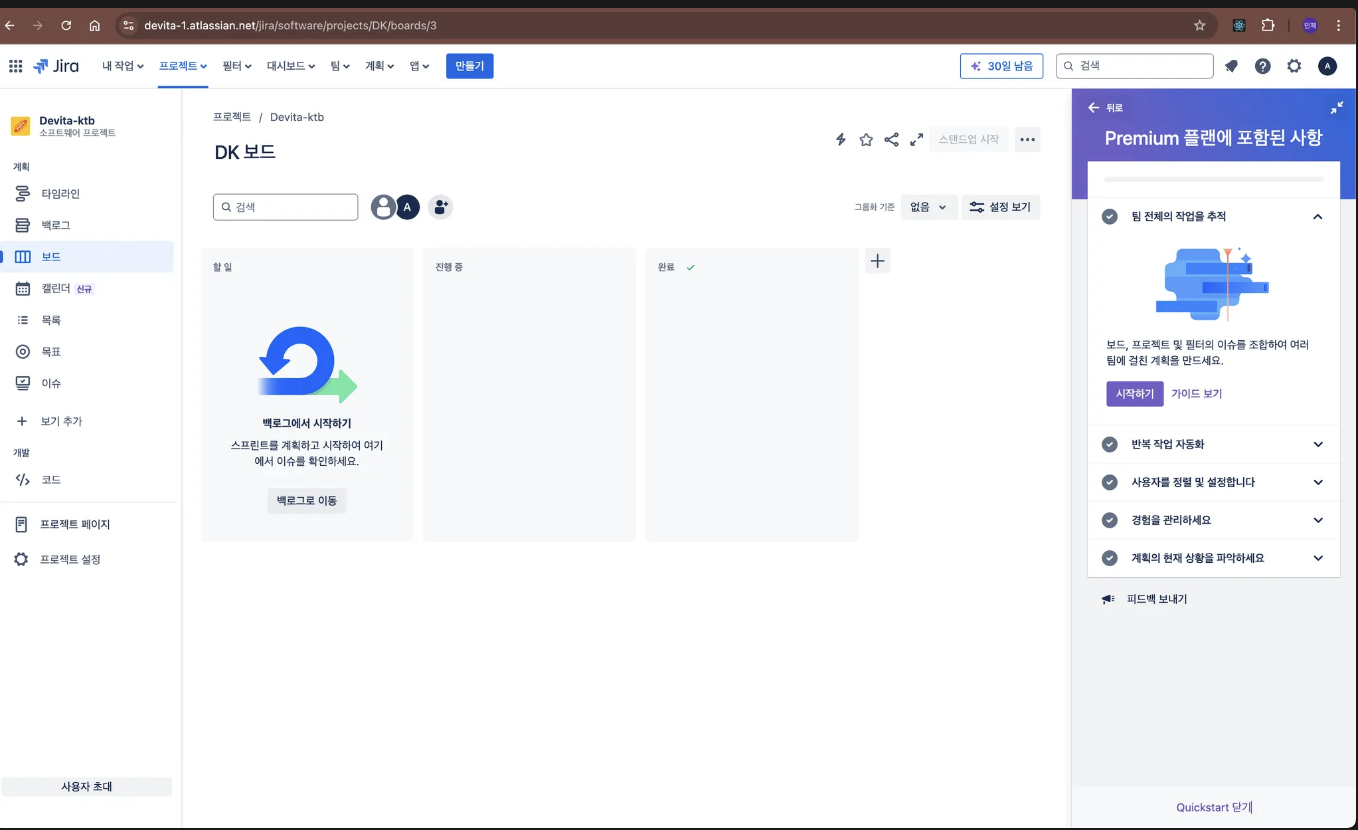Select 보드 in the sidebar

(87, 257)
